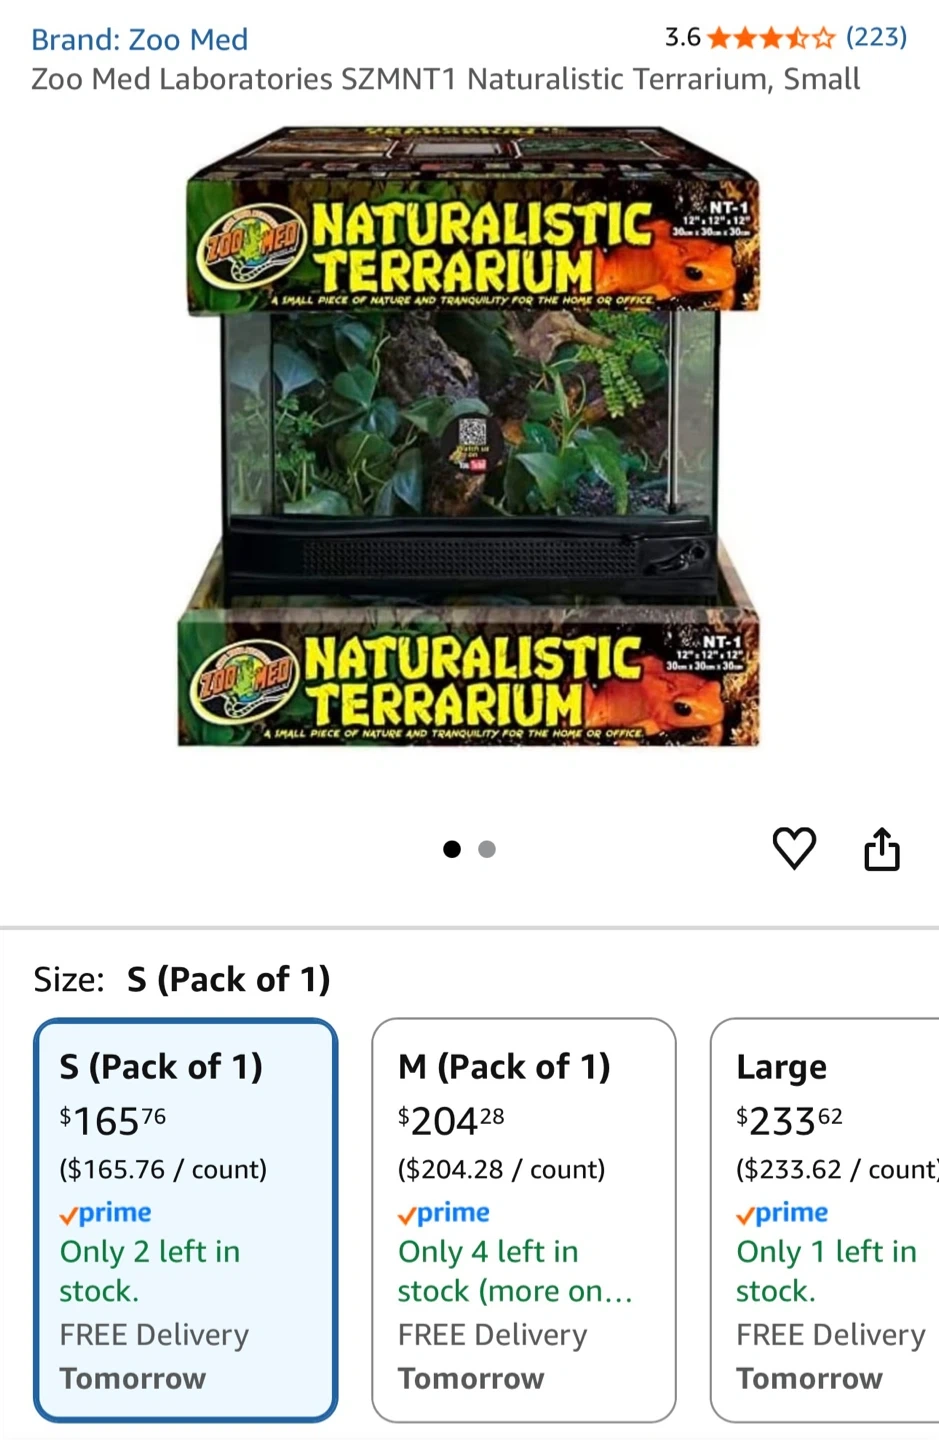
Task: Tap prime logo in S size card
Action: coord(105,1213)
